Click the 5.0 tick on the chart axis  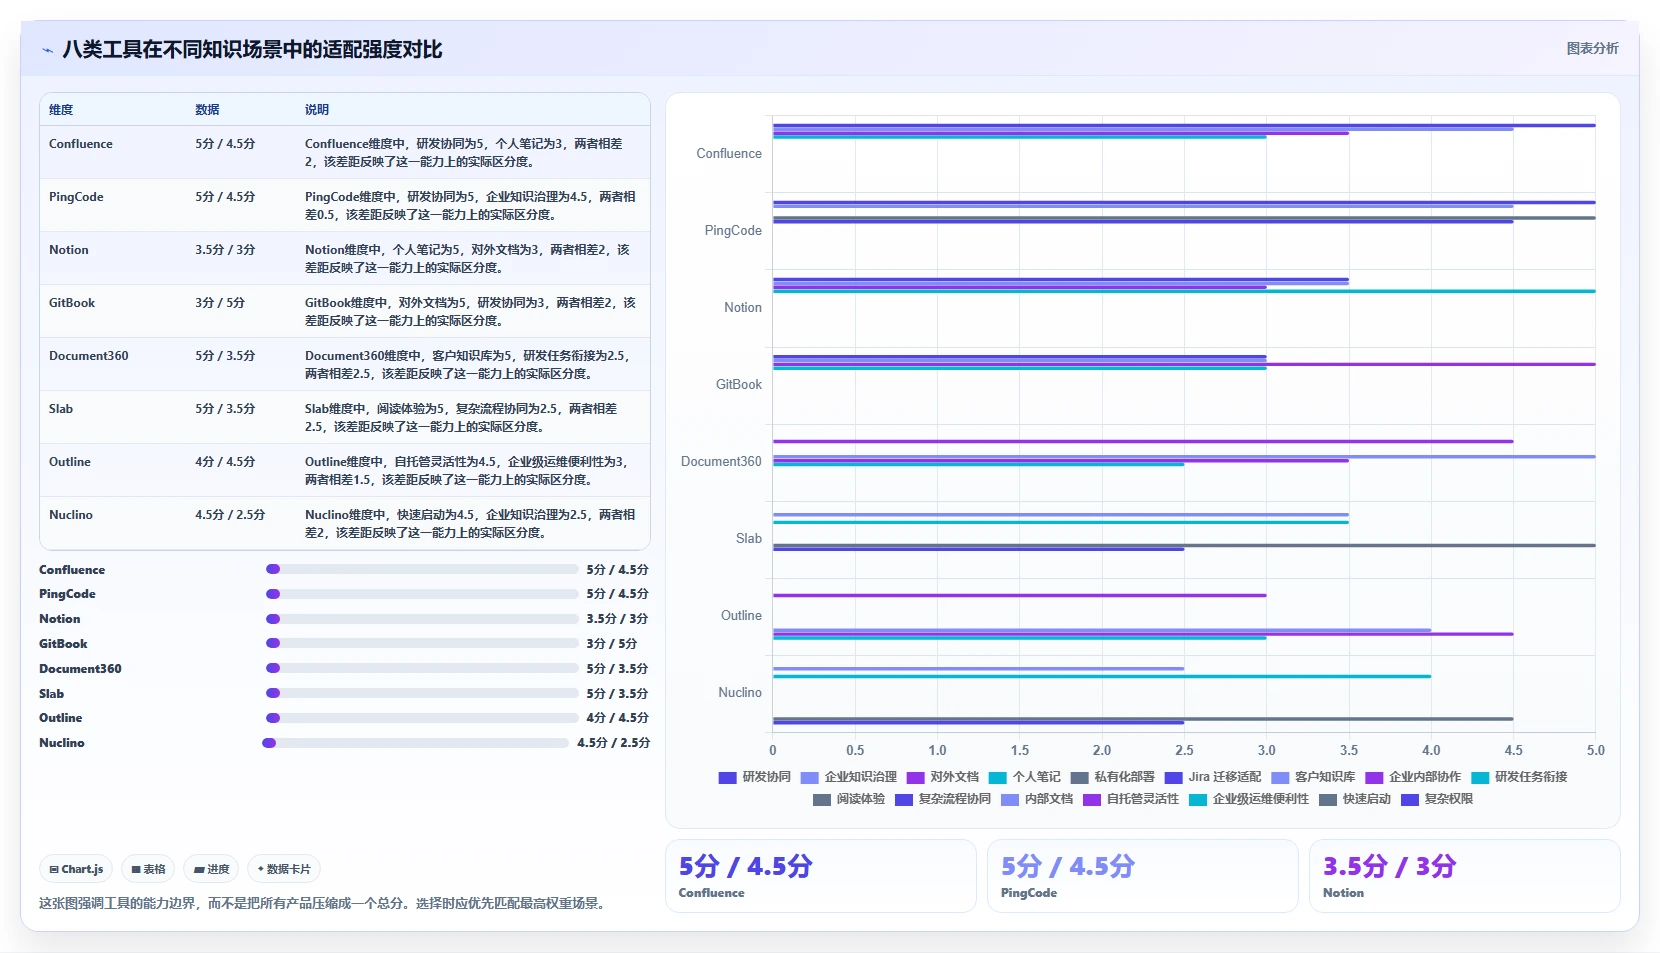(1595, 750)
